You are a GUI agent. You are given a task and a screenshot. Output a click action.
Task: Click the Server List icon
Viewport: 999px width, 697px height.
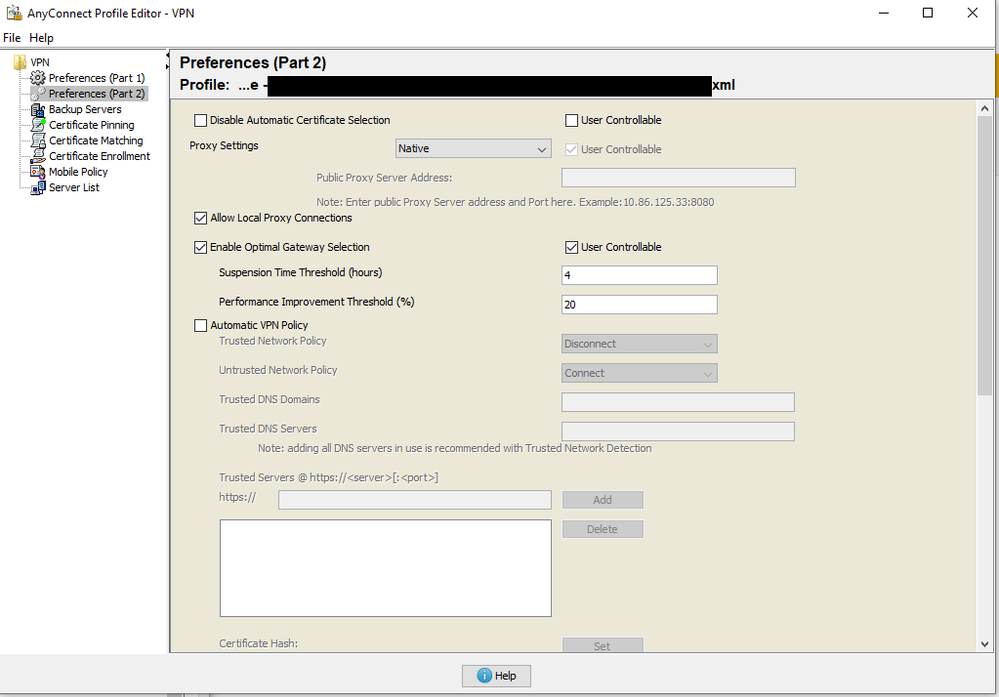(x=38, y=187)
